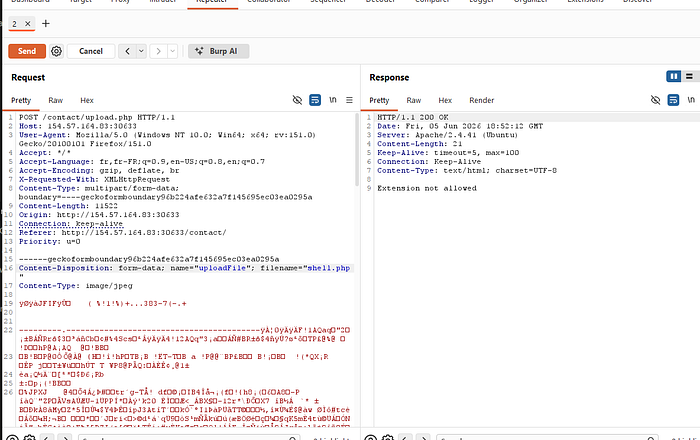Click the POST /contact/upload.php request line
Screen dimensions: 700x440
pos(97,117)
